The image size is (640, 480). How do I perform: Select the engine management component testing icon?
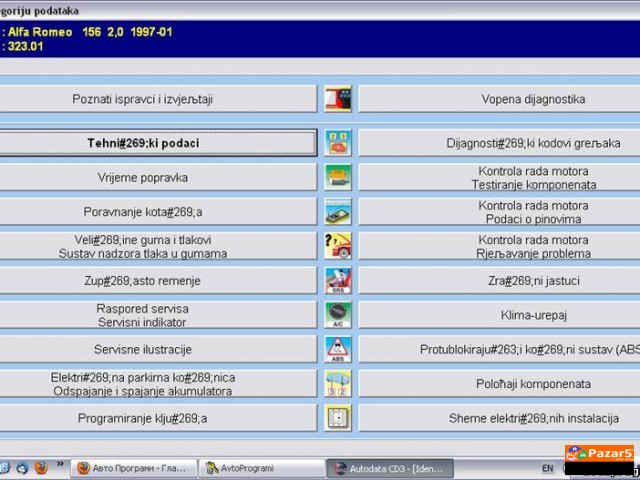point(338,177)
